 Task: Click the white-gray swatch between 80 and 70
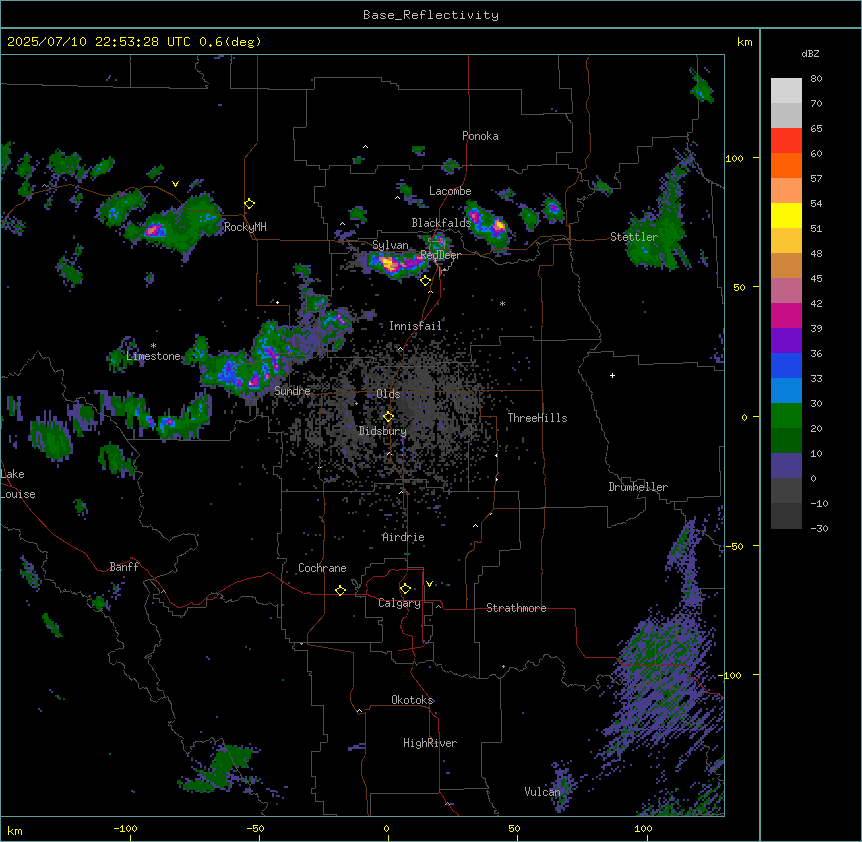786,91
